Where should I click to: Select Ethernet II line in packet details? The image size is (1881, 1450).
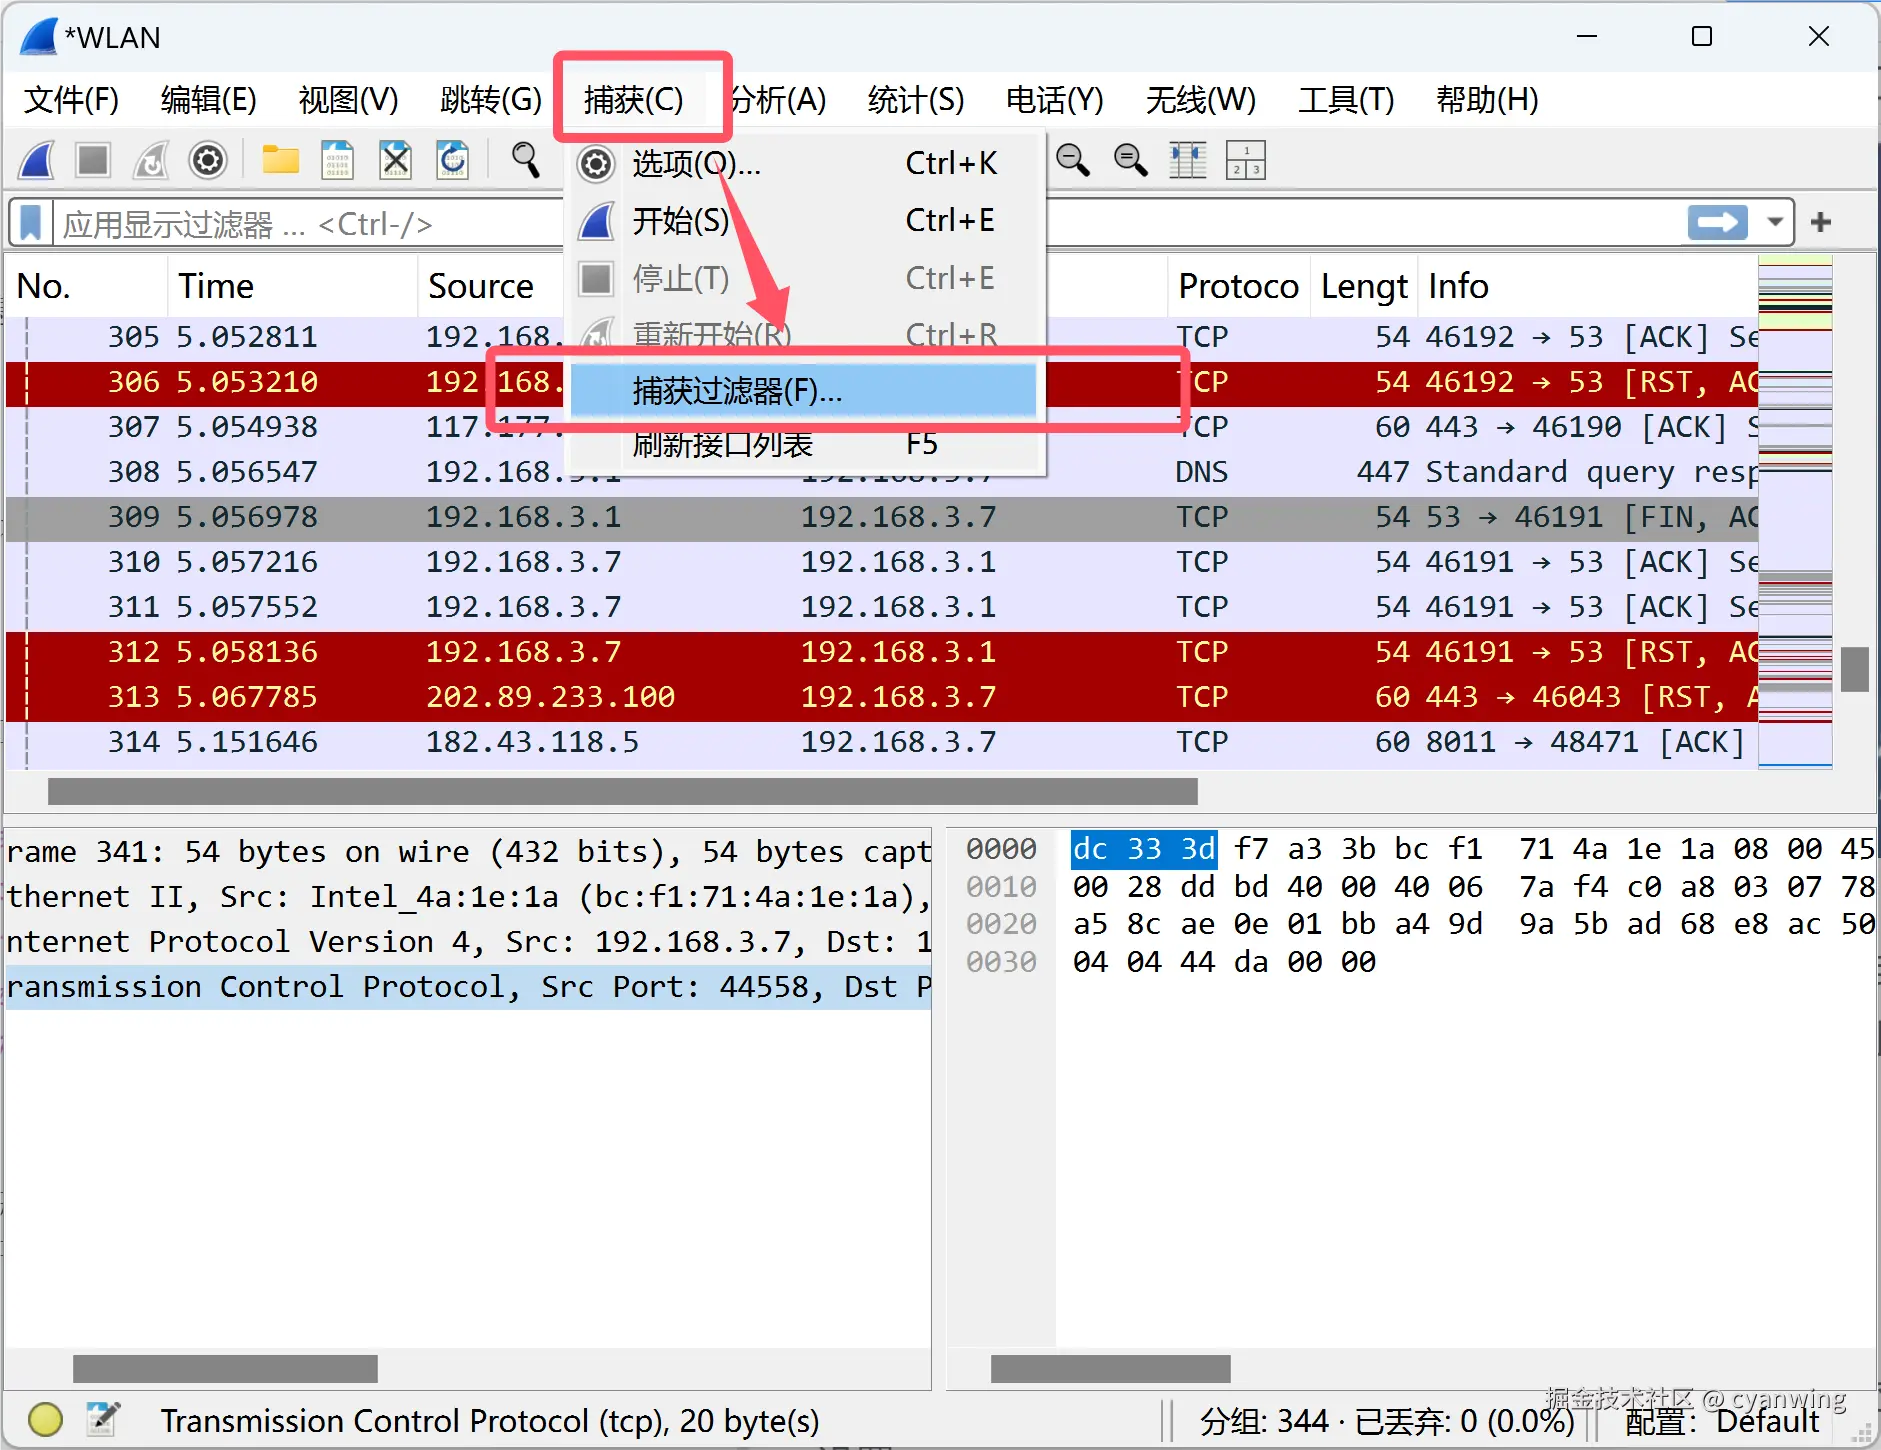click(x=468, y=897)
